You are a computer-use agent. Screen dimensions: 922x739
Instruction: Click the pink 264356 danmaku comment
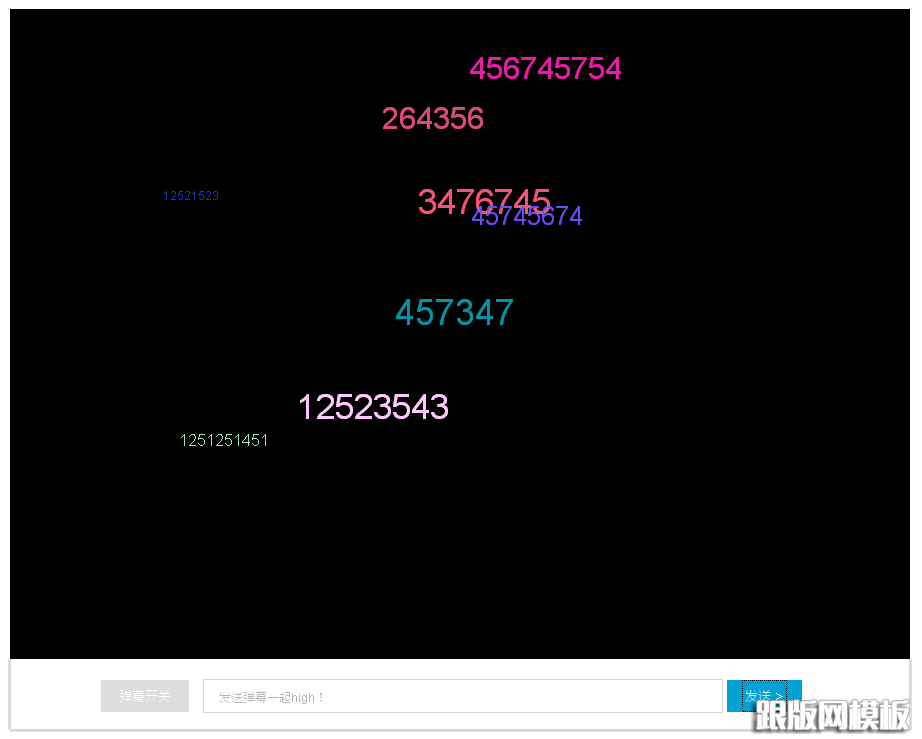(432, 119)
